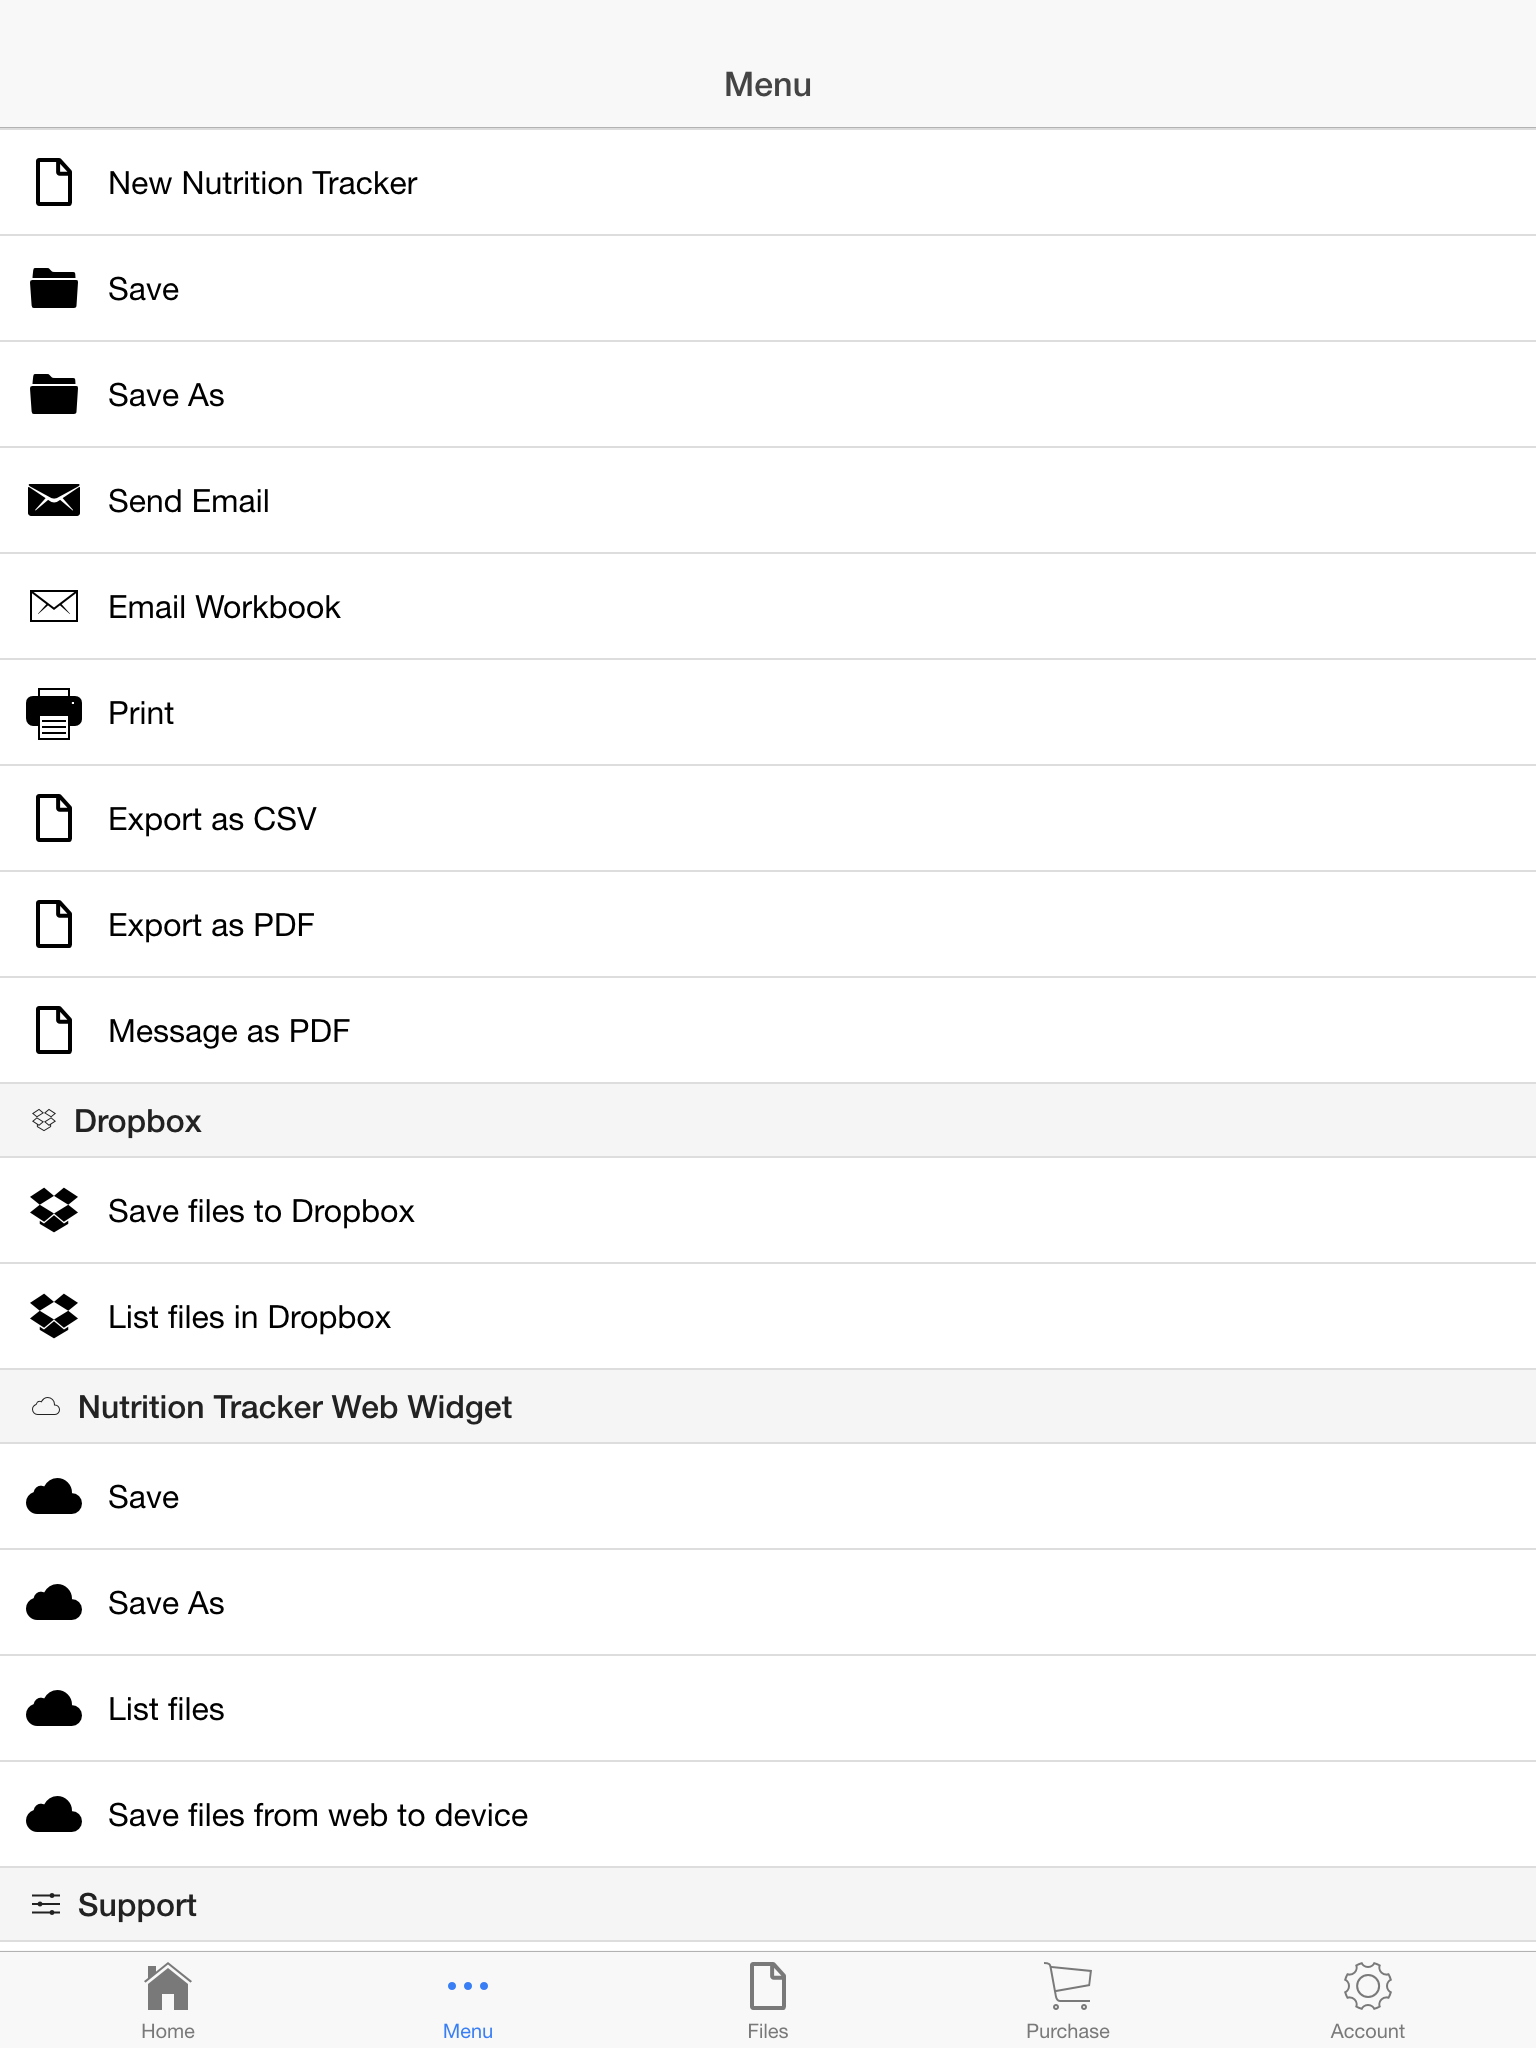Image resolution: width=1536 pixels, height=2048 pixels.
Task: Open the Home tab
Action: point(168,2001)
